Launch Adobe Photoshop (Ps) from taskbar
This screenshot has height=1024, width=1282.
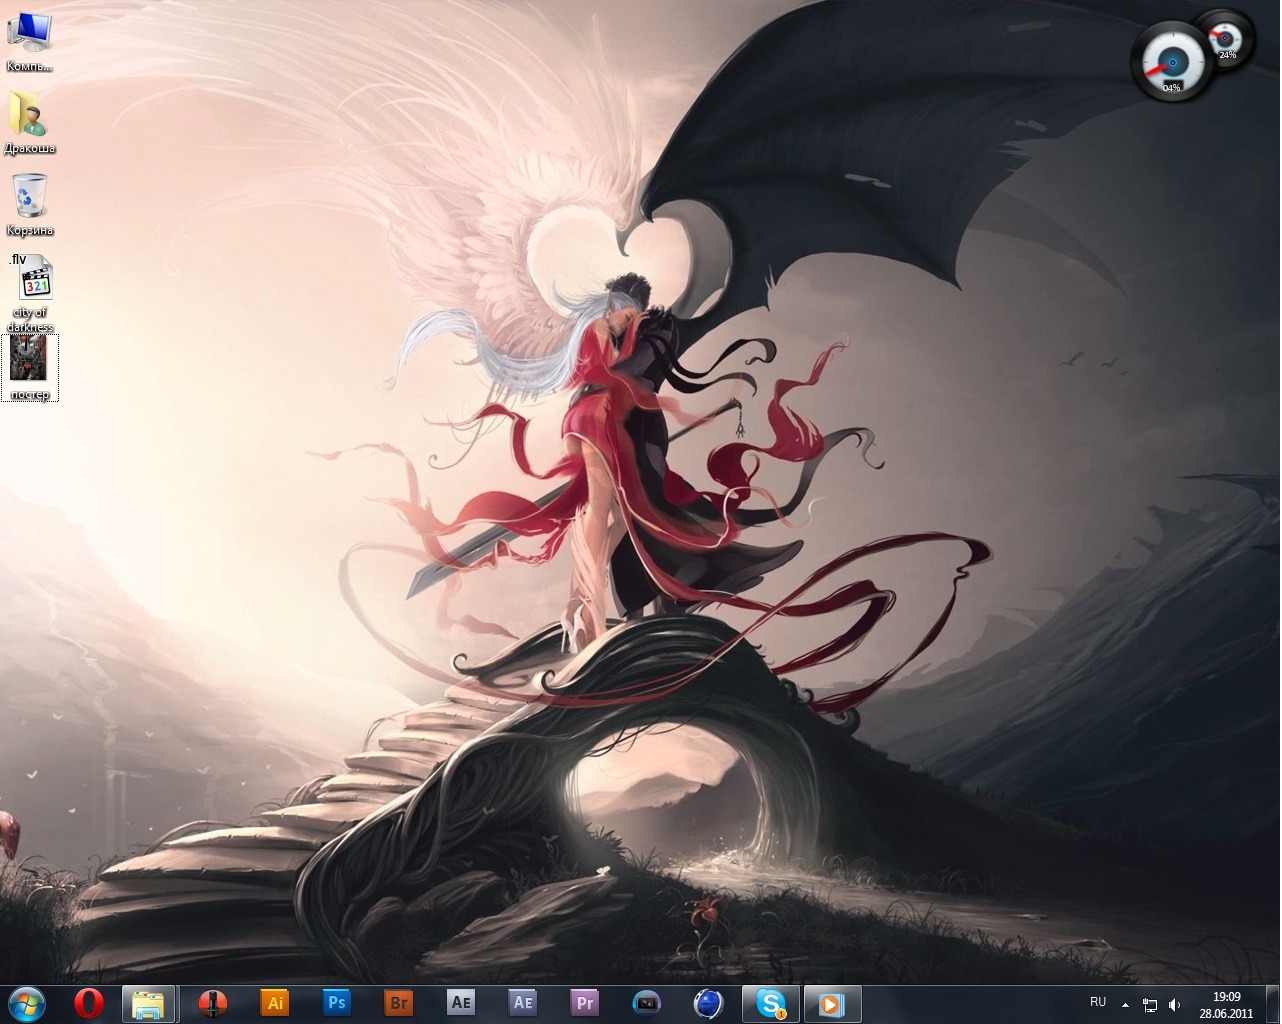[336, 1003]
